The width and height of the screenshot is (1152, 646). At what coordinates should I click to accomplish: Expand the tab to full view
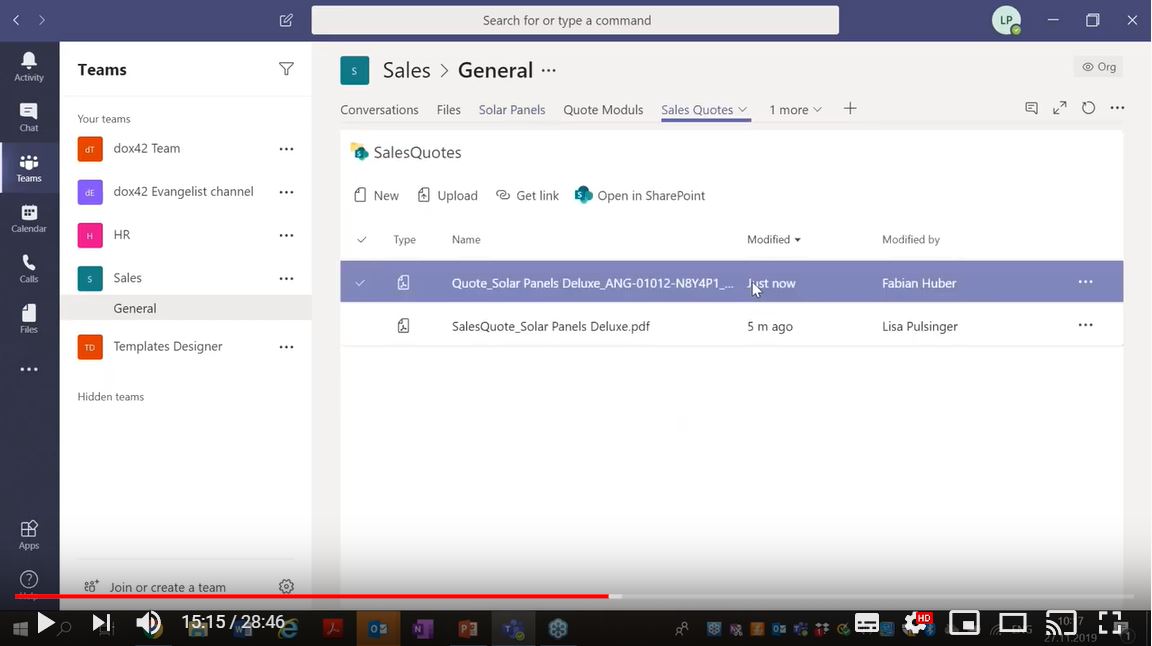(1059, 108)
